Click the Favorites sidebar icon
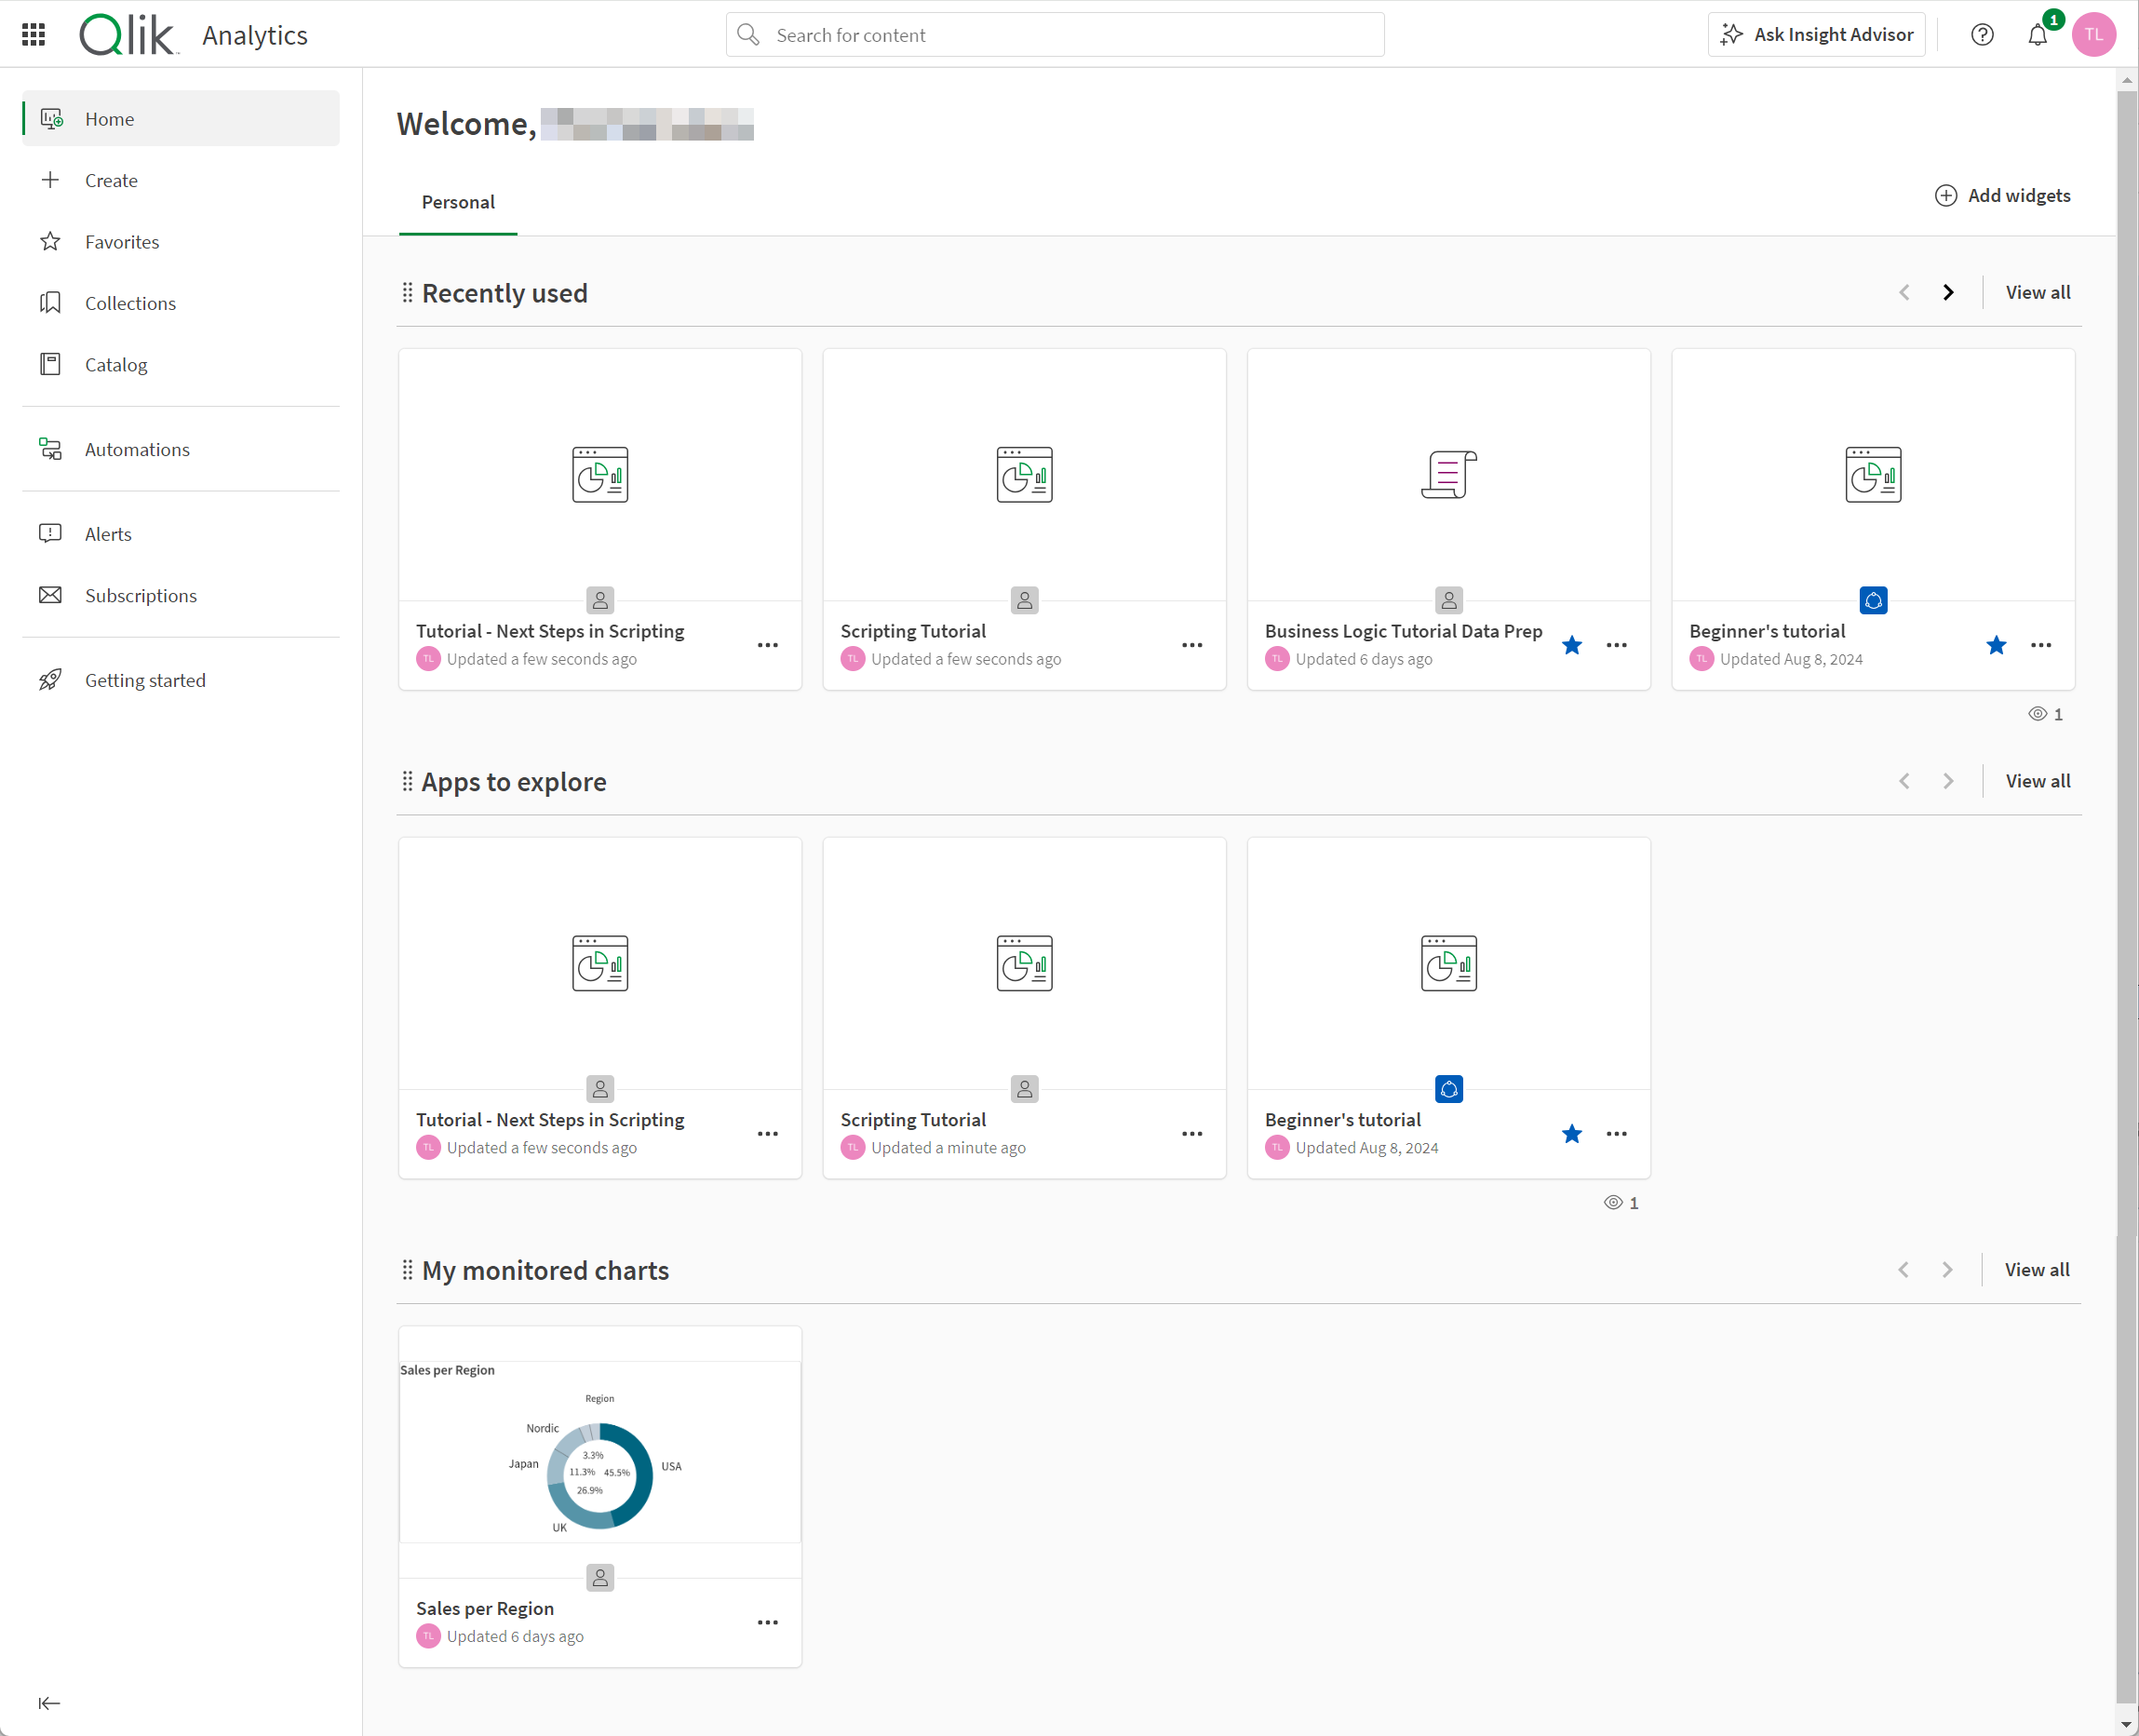 (53, 241)
